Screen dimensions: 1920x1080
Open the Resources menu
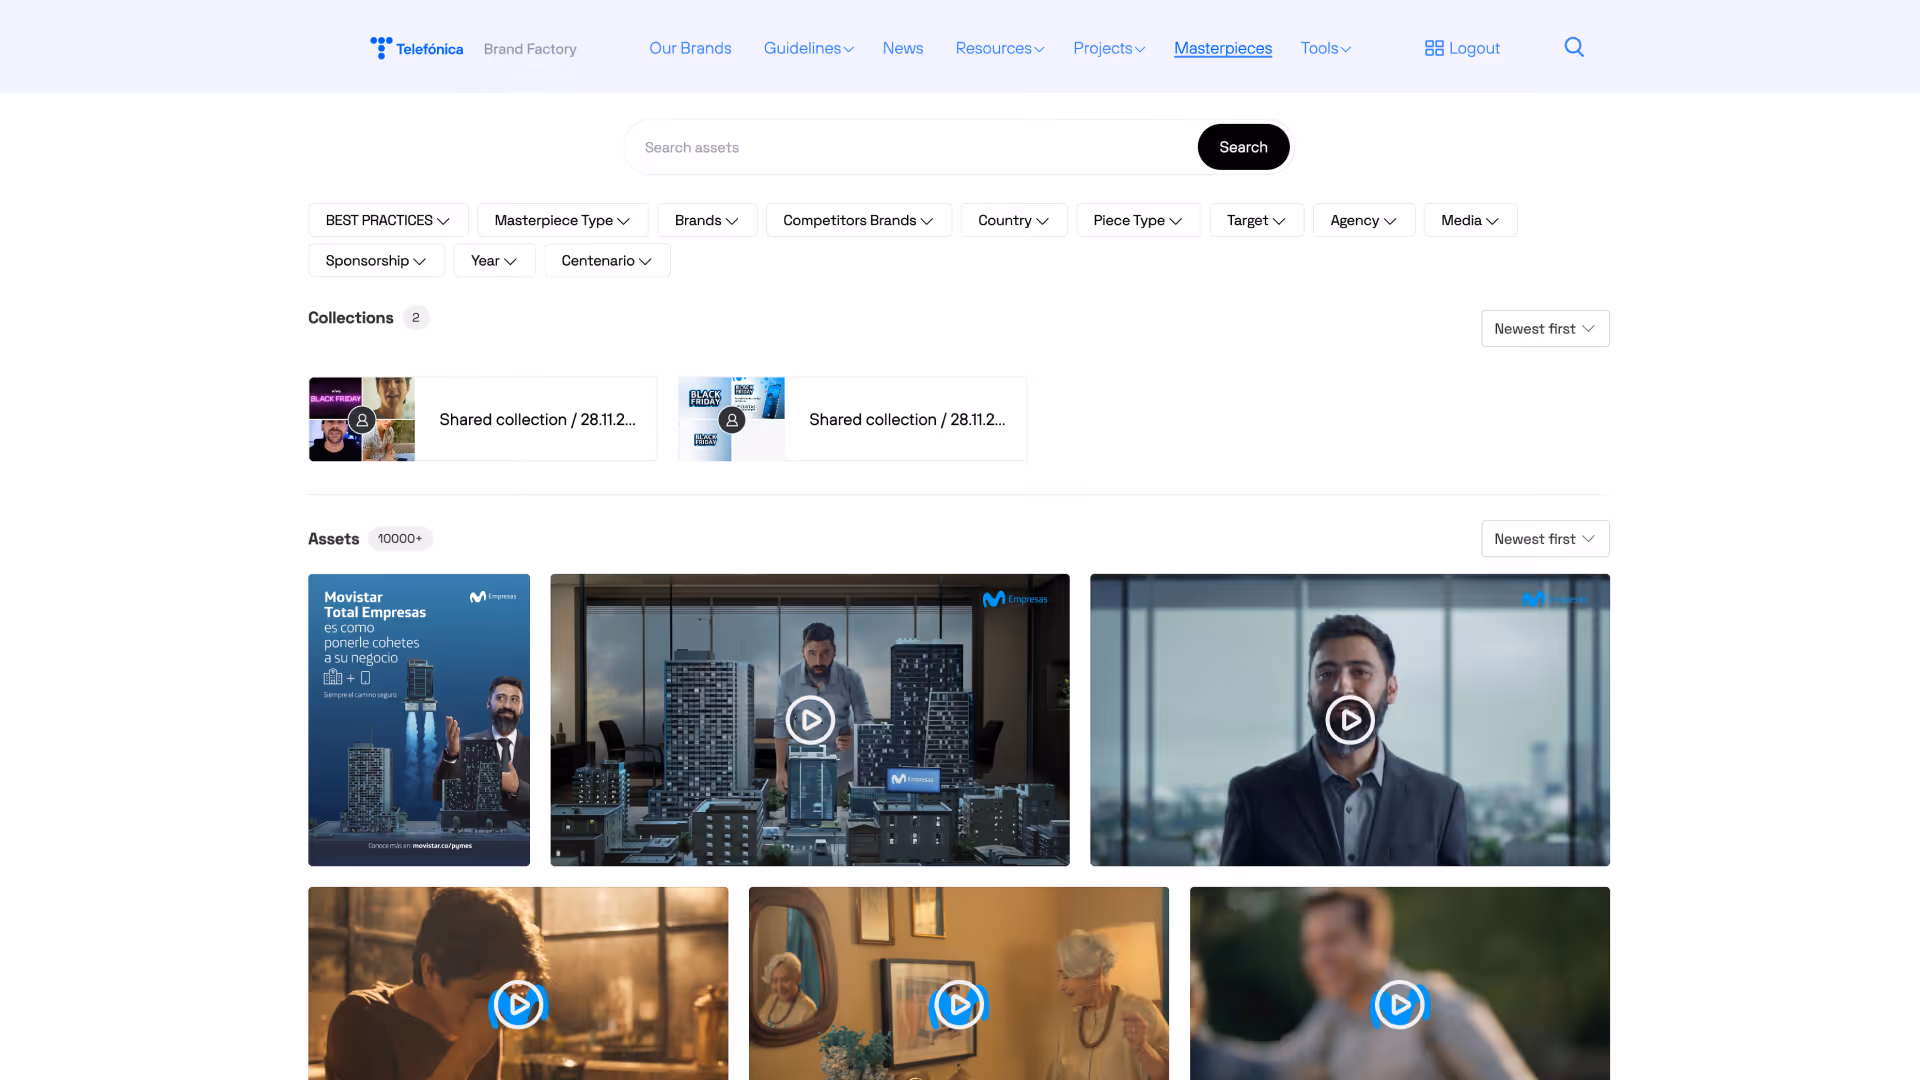click(x=999, y=48)
